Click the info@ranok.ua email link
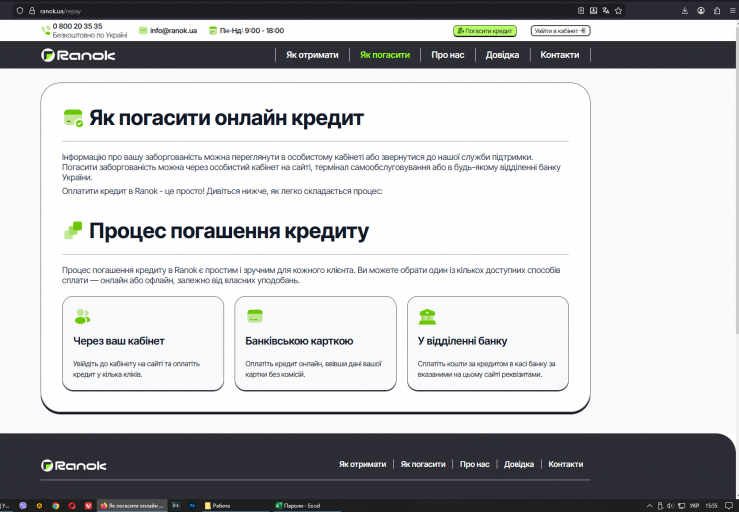Viewport: 739px width, 512px height. (x=173, y=31)
